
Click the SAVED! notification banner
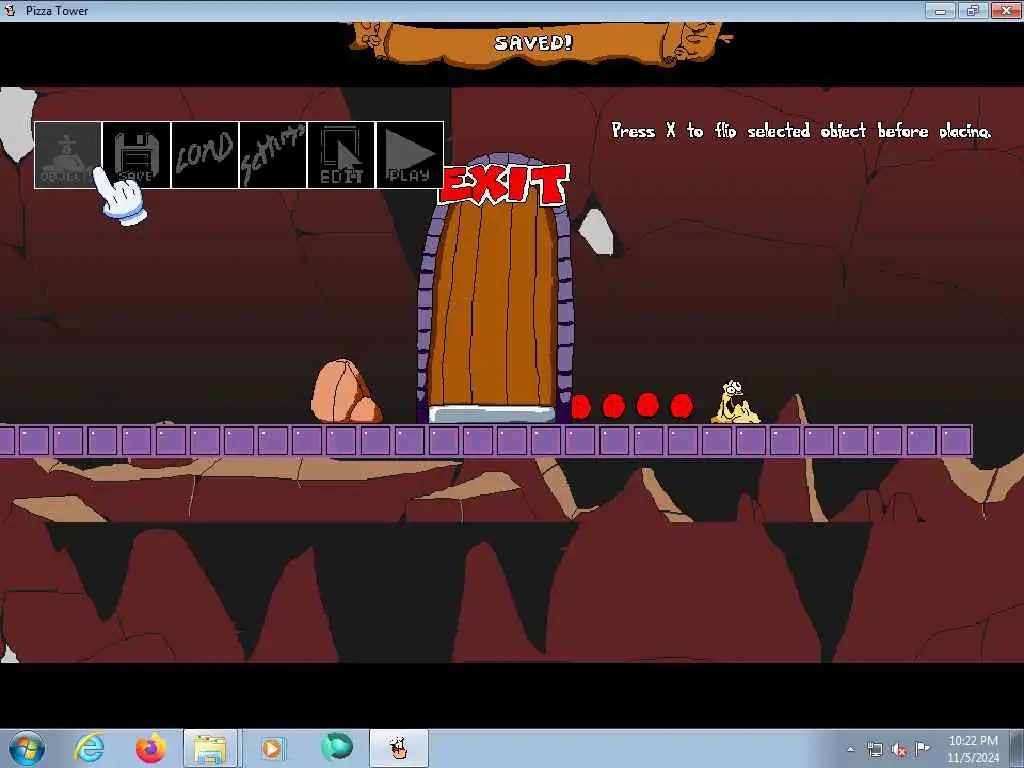point(534,43)
